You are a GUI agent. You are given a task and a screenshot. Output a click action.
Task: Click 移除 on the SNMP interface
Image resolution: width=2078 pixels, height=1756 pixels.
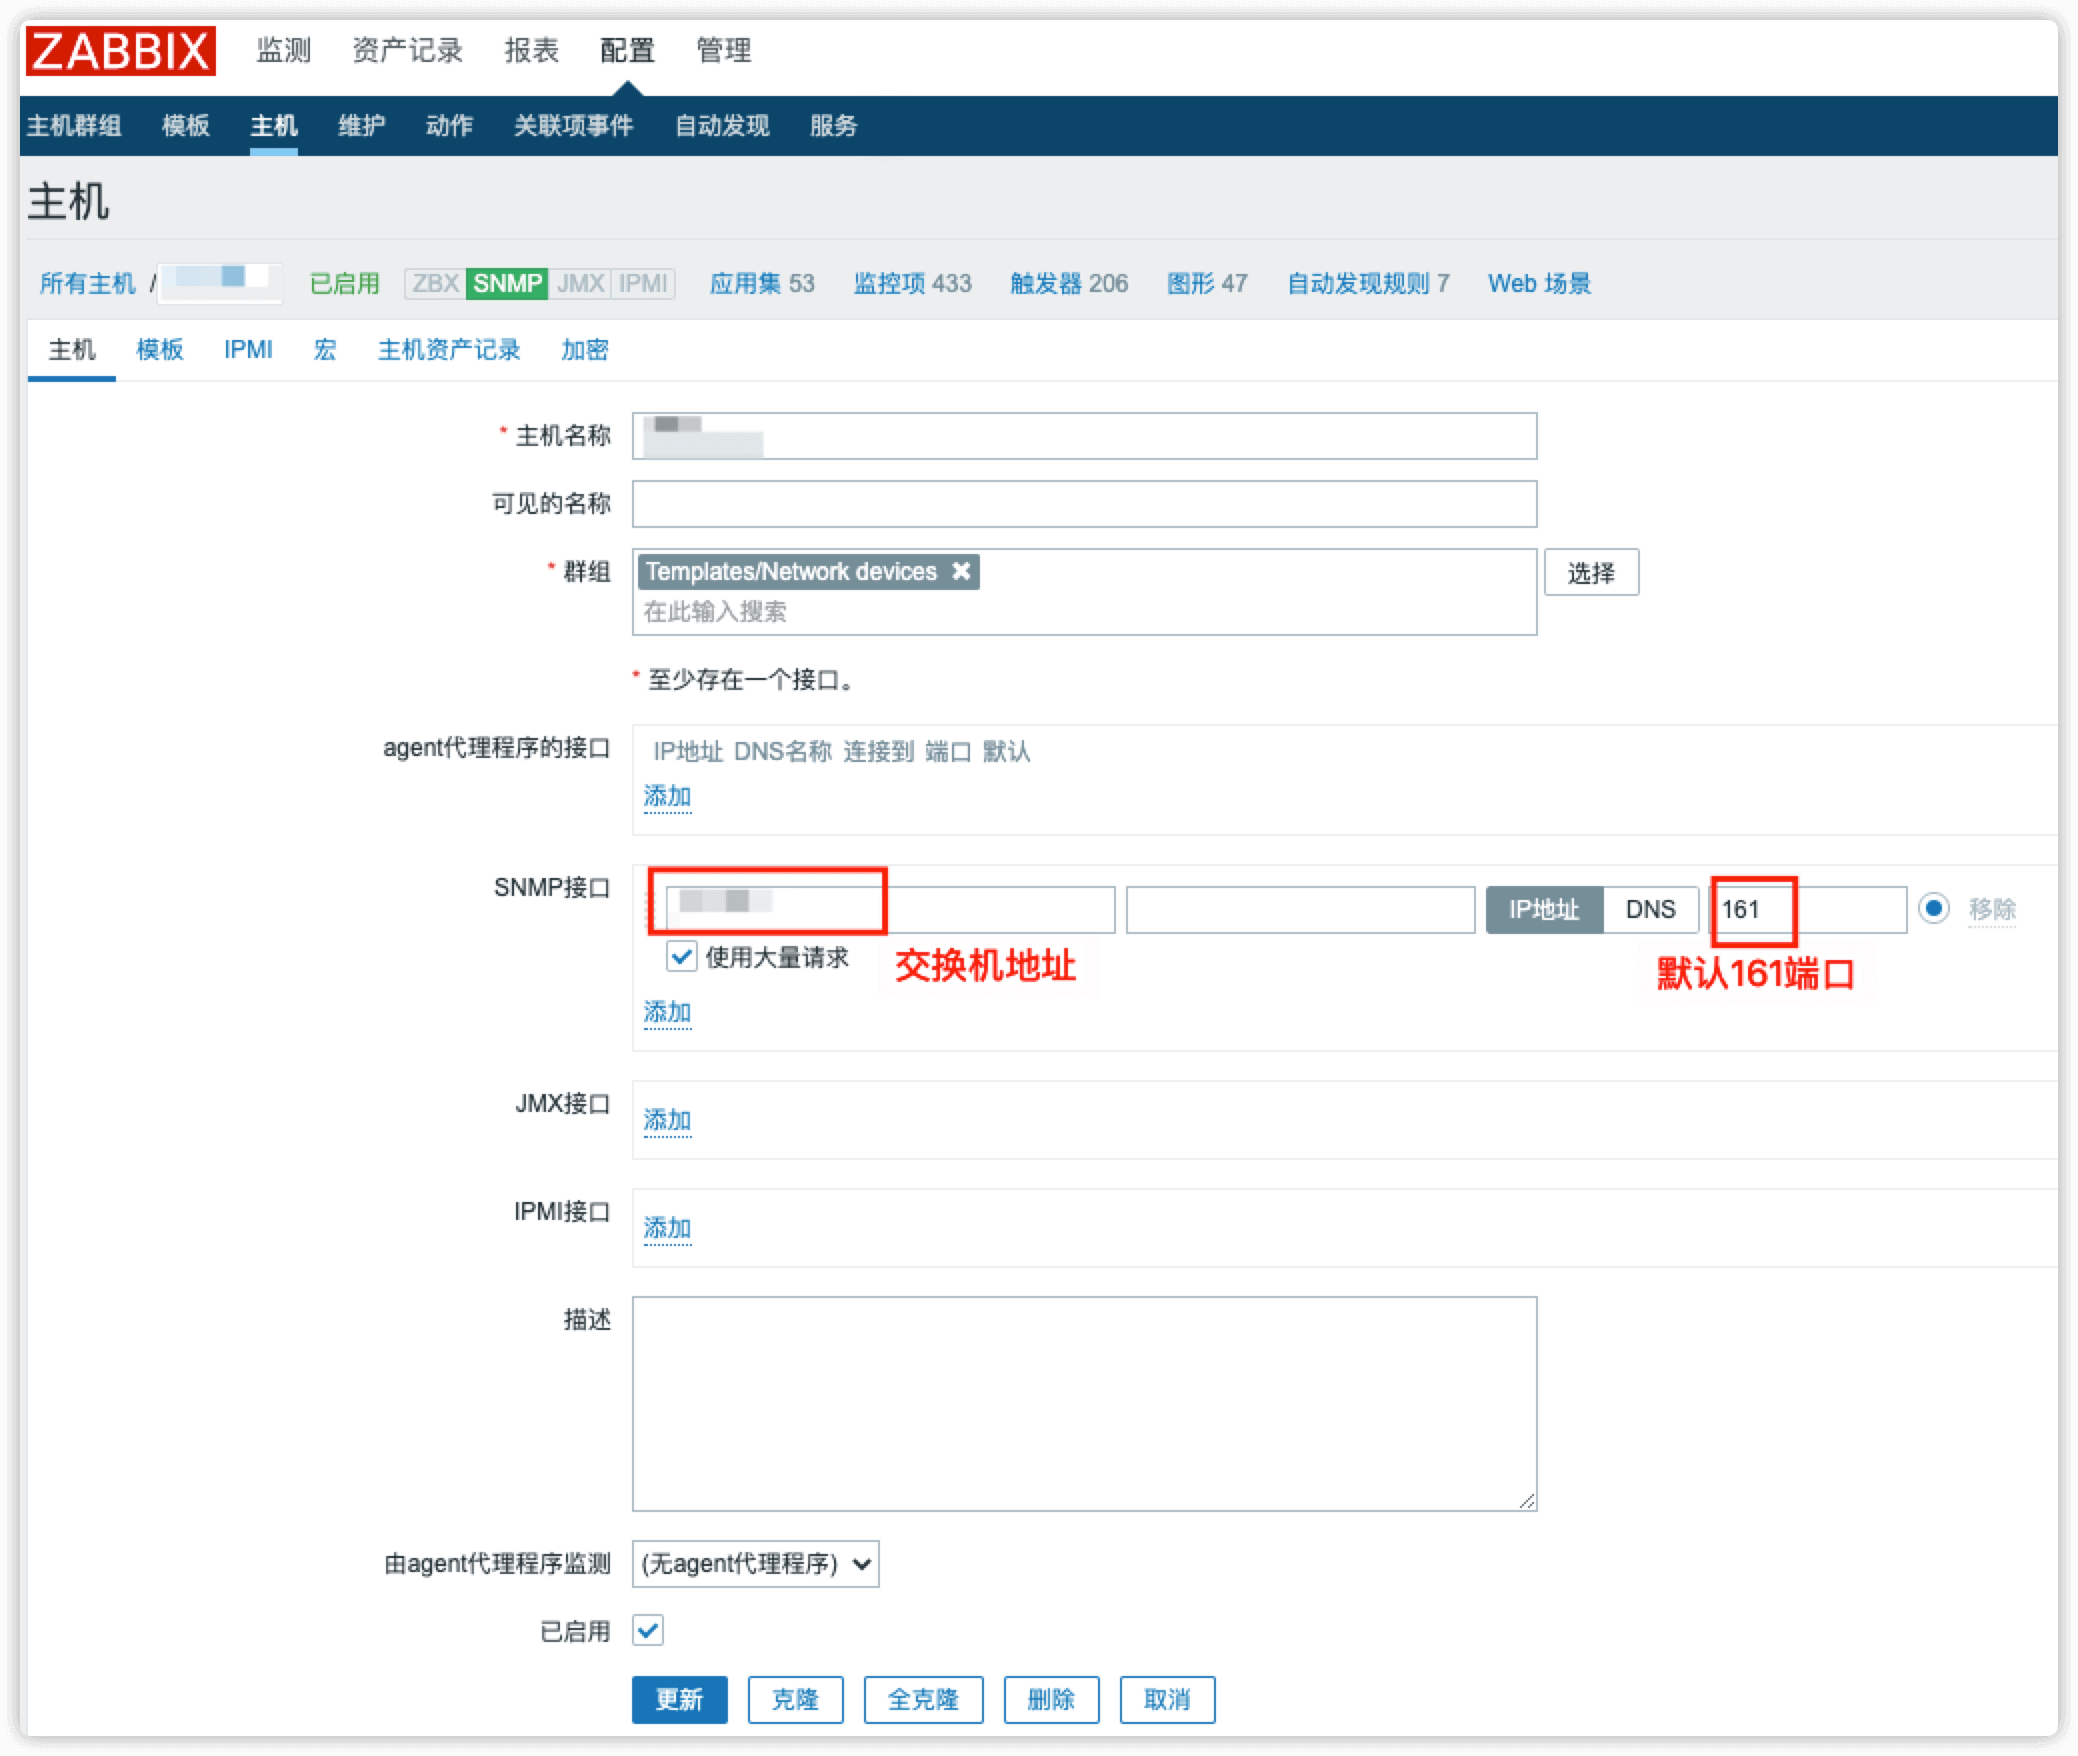[1992, 909]
